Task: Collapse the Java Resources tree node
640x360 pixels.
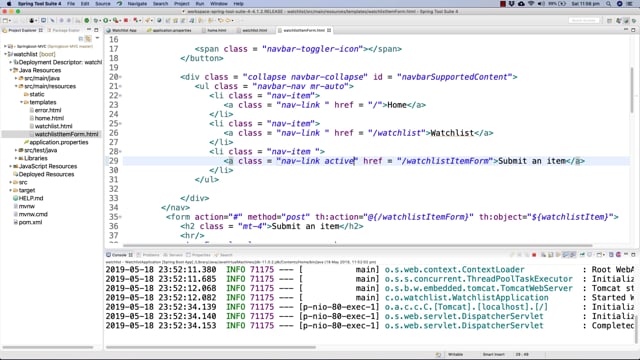Action: [11, 70]
